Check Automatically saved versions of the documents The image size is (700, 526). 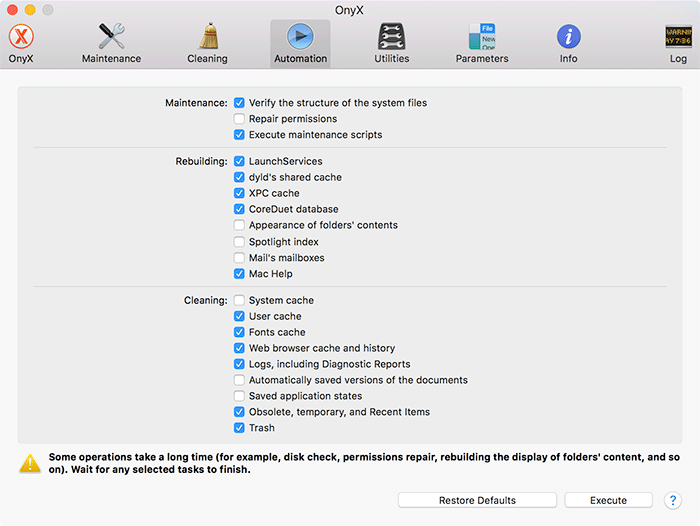click(239, 380)
